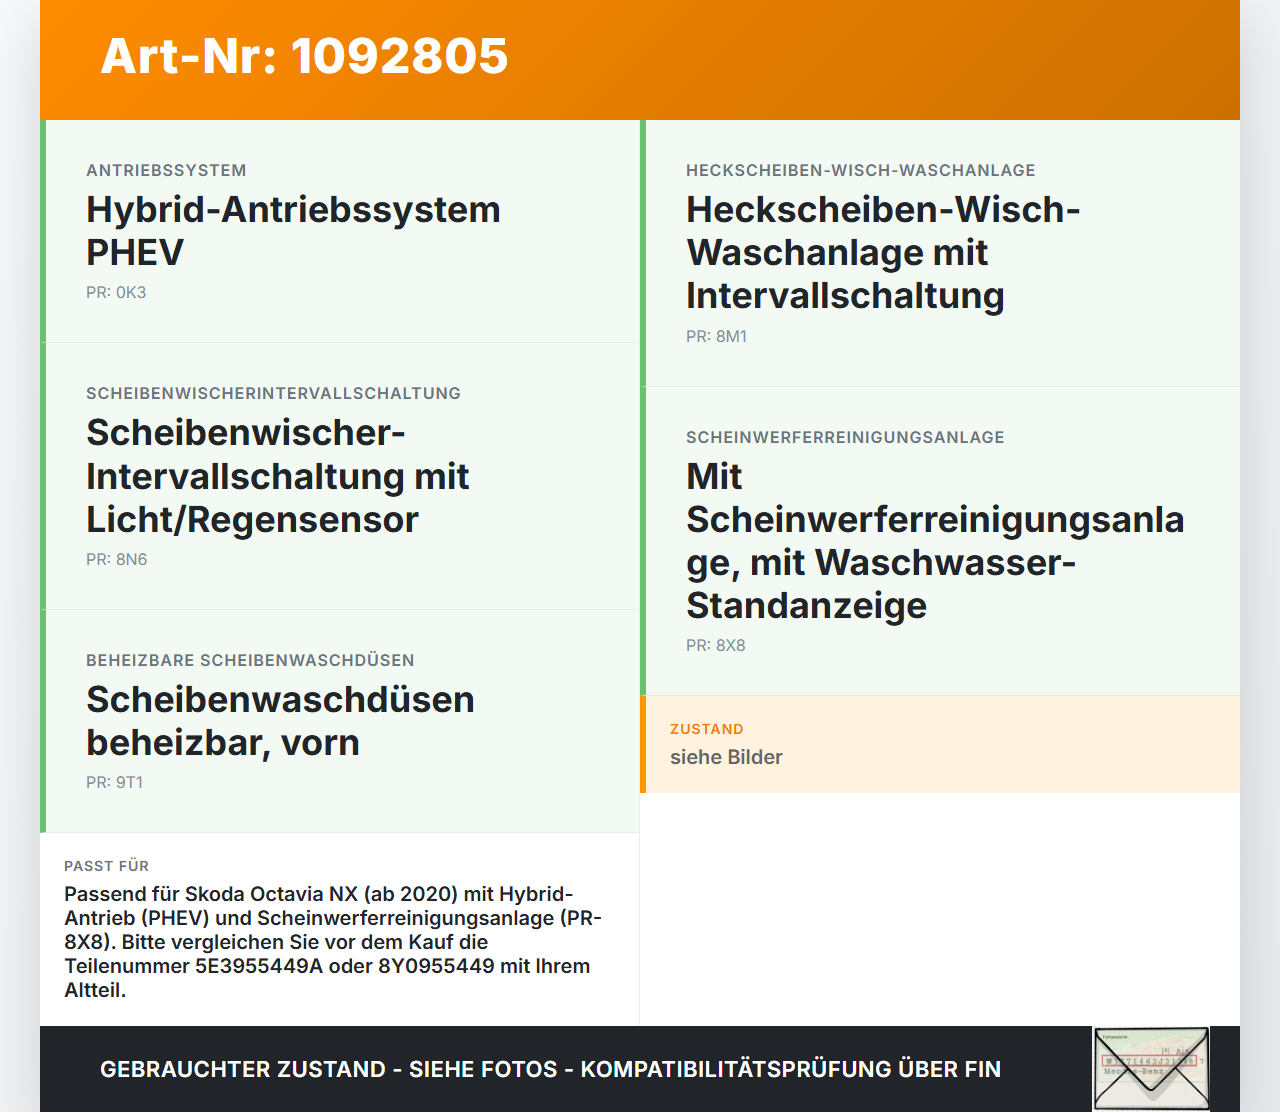
Task: Click the Hybrid-Antriebssystem PHEV title
Action: 293,231
